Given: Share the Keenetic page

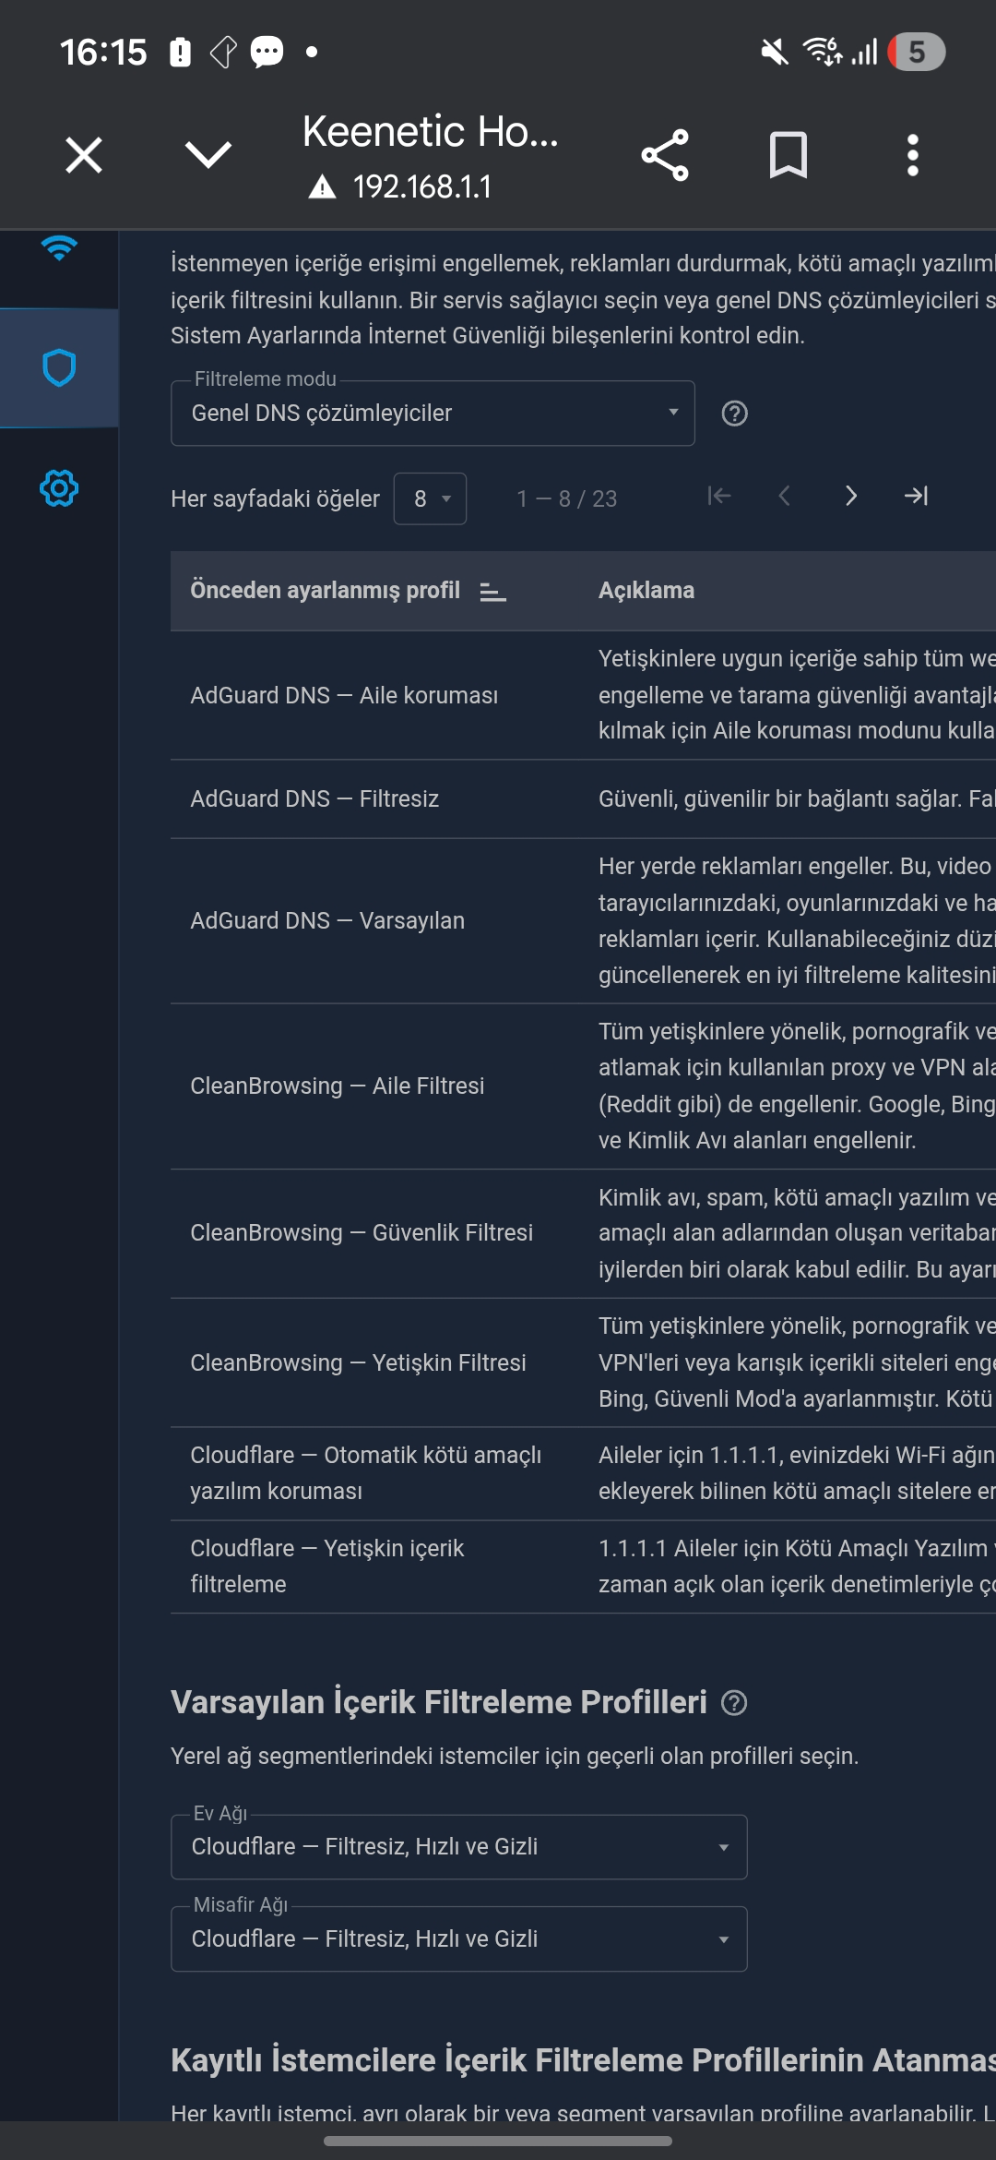Looking at the screenshot, I should tap(665, 155).
